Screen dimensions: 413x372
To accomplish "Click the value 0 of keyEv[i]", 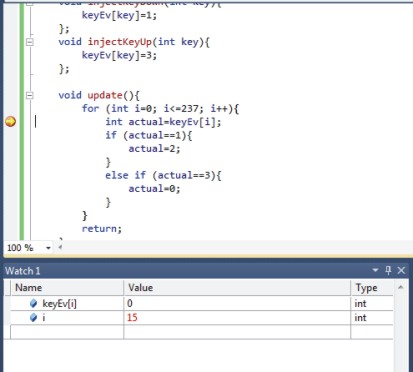I will pyautogui.click(x=130, y=303).
